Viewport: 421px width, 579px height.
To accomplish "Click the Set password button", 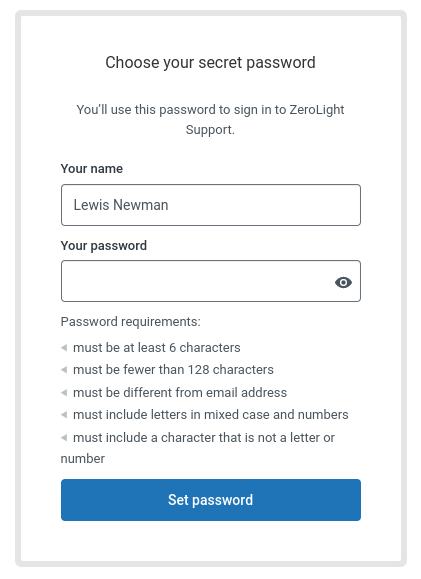I will click(211, 500).
